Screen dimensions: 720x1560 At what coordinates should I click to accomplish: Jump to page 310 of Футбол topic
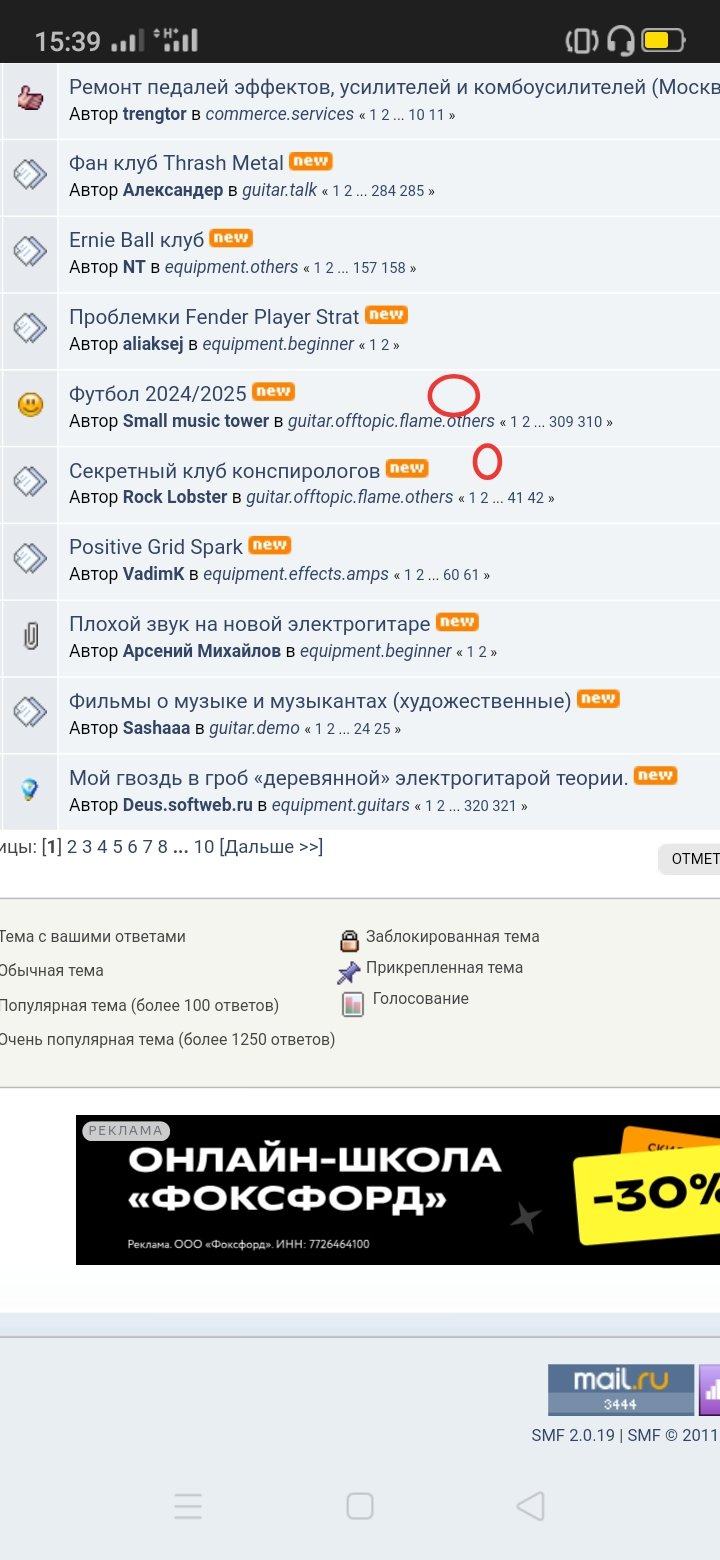pos(591,422)
